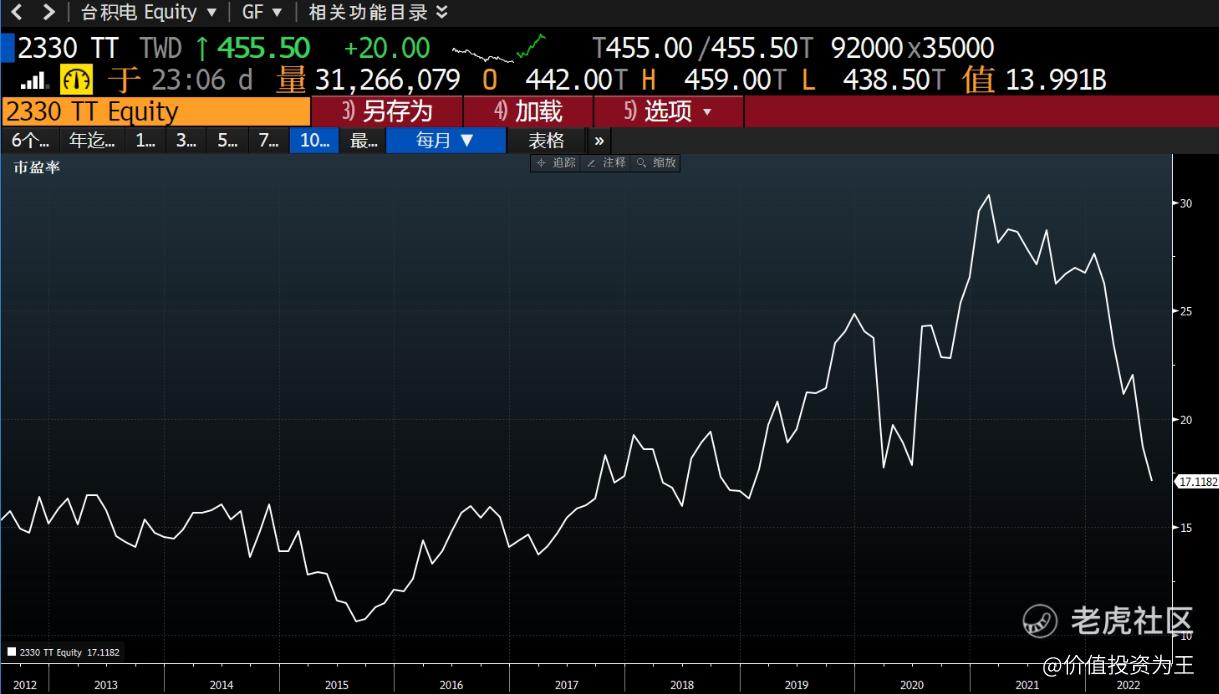The width and height of the screenshot is (1219, 694).
Task: Click the 表格 table button
Action: 546,141
